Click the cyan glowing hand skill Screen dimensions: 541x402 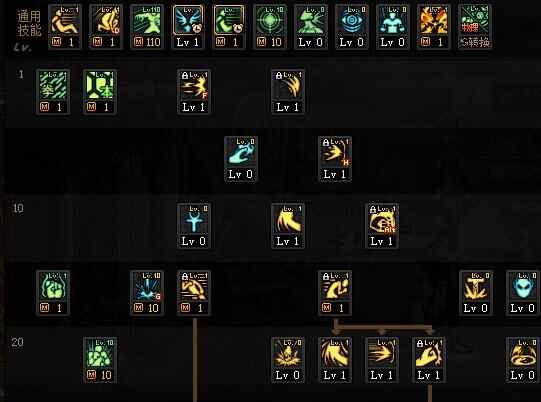pos(240,159)
